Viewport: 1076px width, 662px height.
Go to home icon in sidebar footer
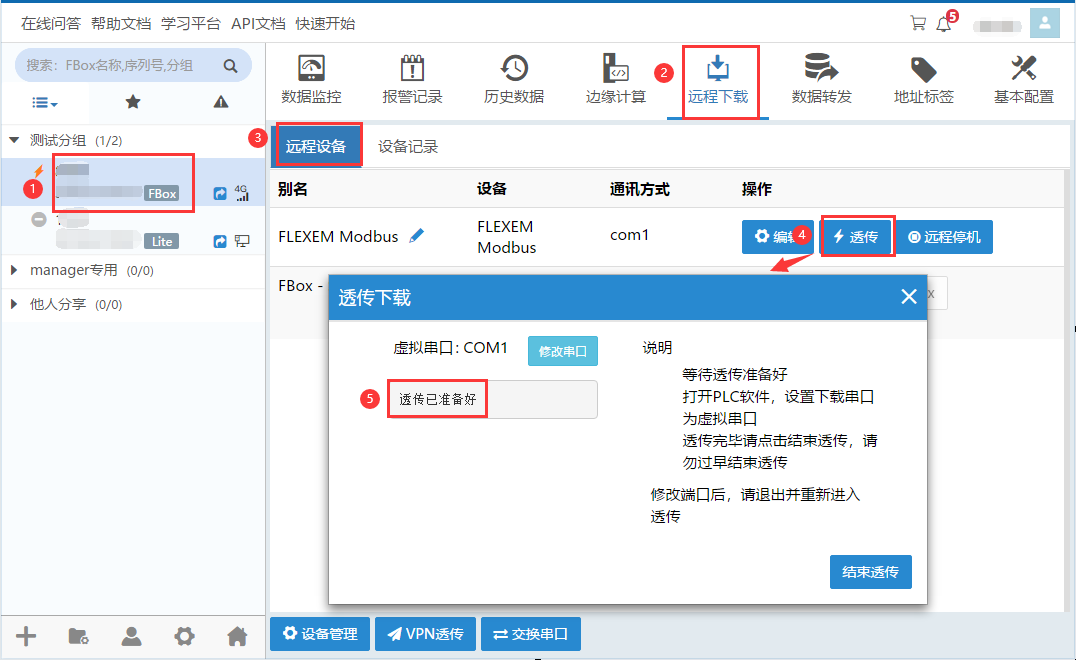[x=237, y=636]
